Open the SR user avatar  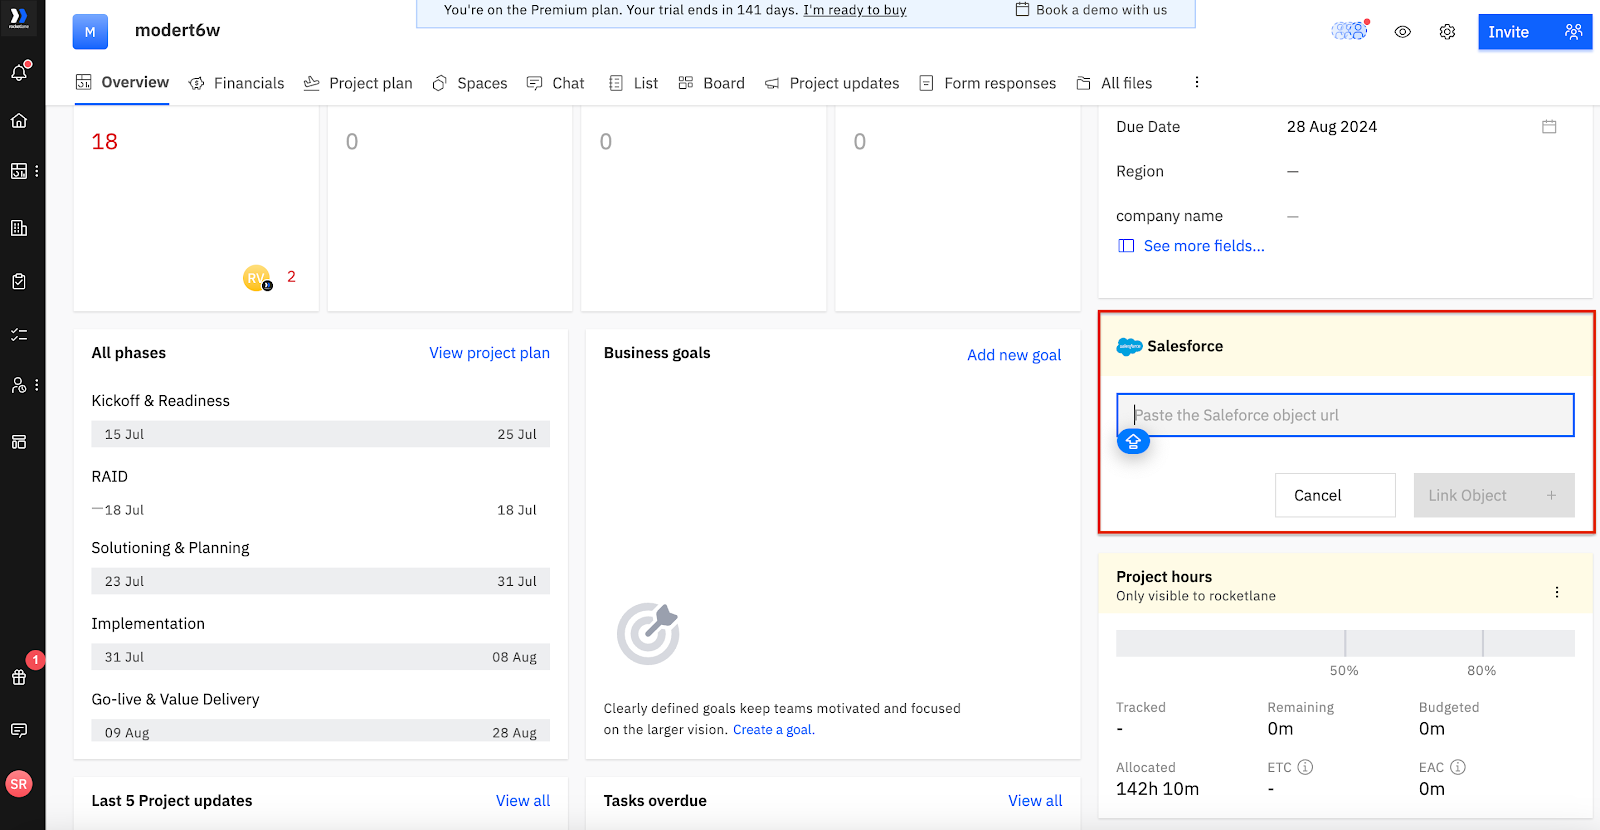coord(19,784)
